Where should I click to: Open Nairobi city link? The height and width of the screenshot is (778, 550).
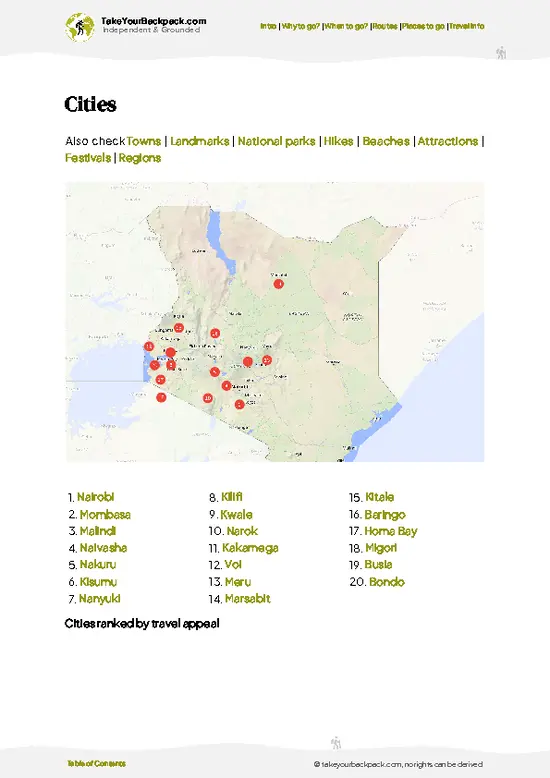(x=96, y=497)
